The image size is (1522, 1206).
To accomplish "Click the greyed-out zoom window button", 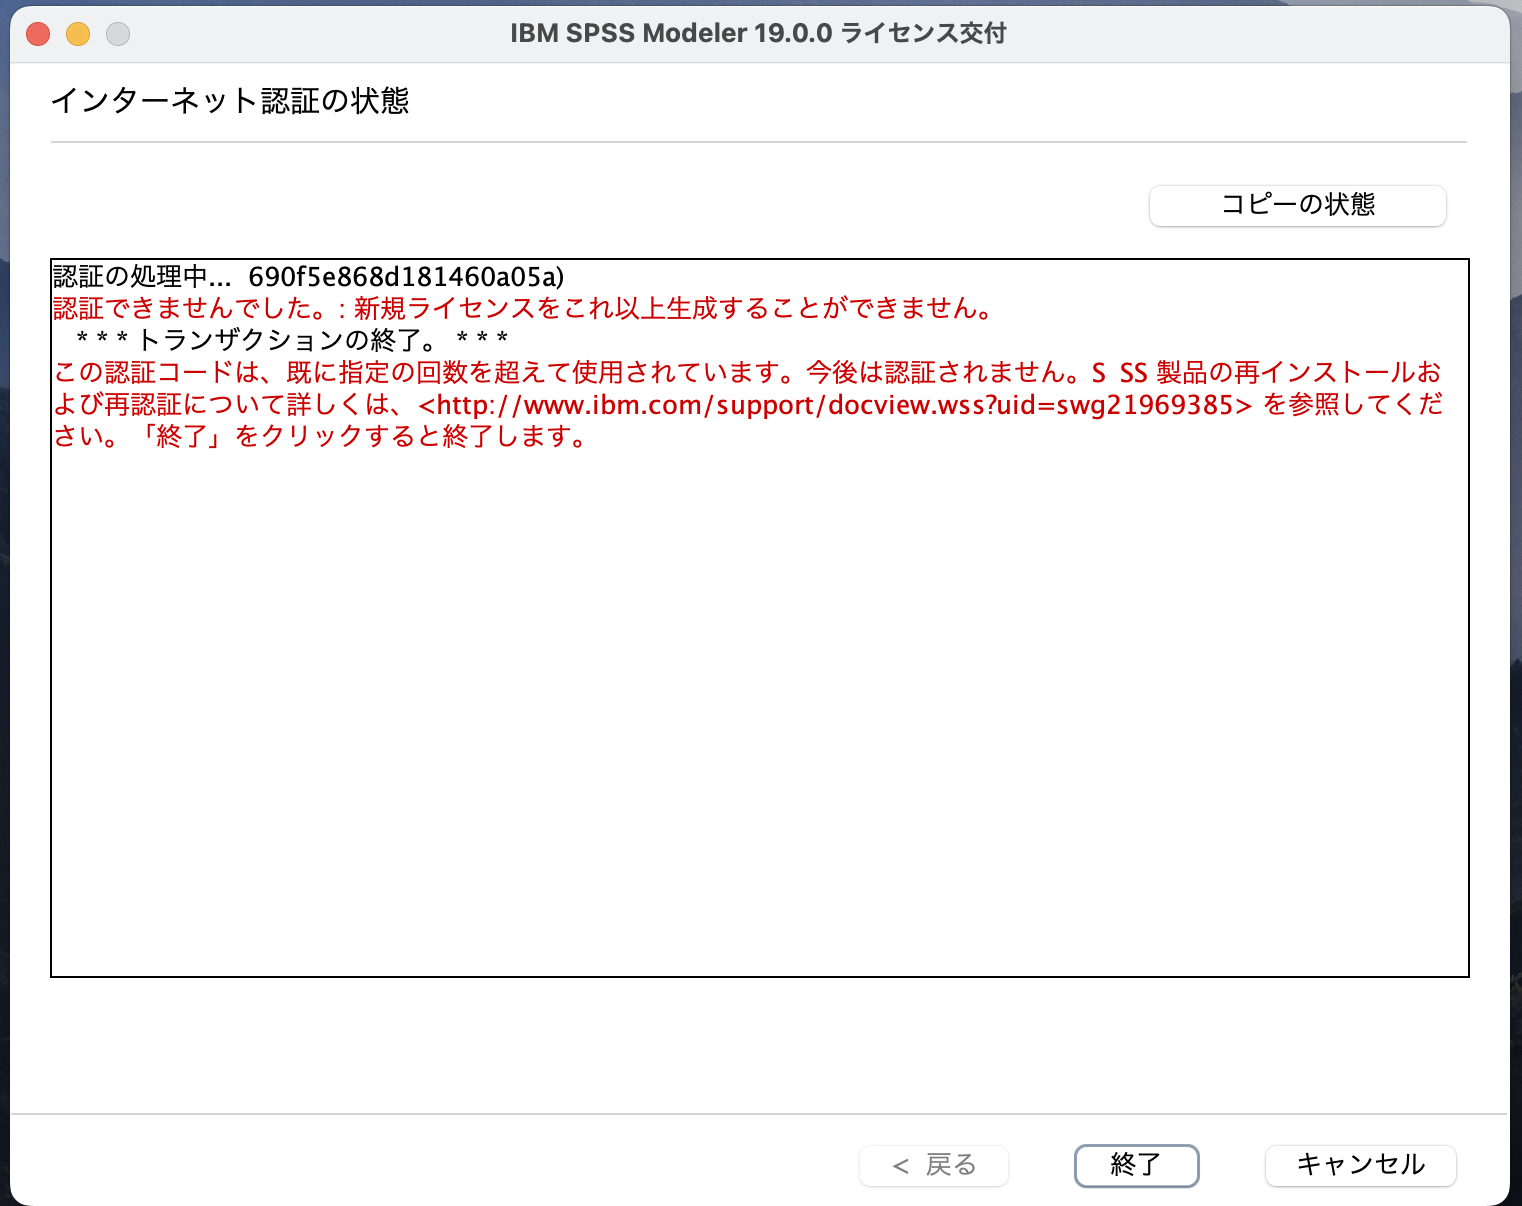I will [118, 34].
